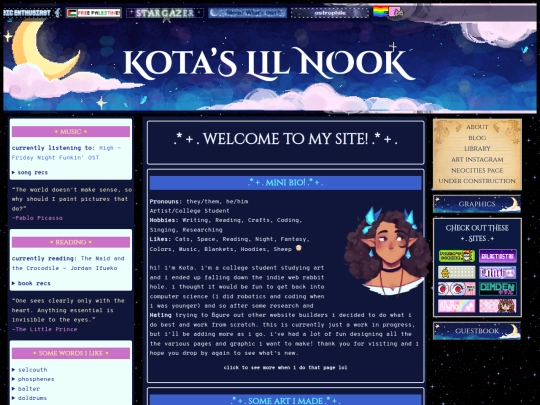Click the 'Pronouns: they/them, he/him' line
The width and height of the screenshot is (540, 405).
coord(199,201)
